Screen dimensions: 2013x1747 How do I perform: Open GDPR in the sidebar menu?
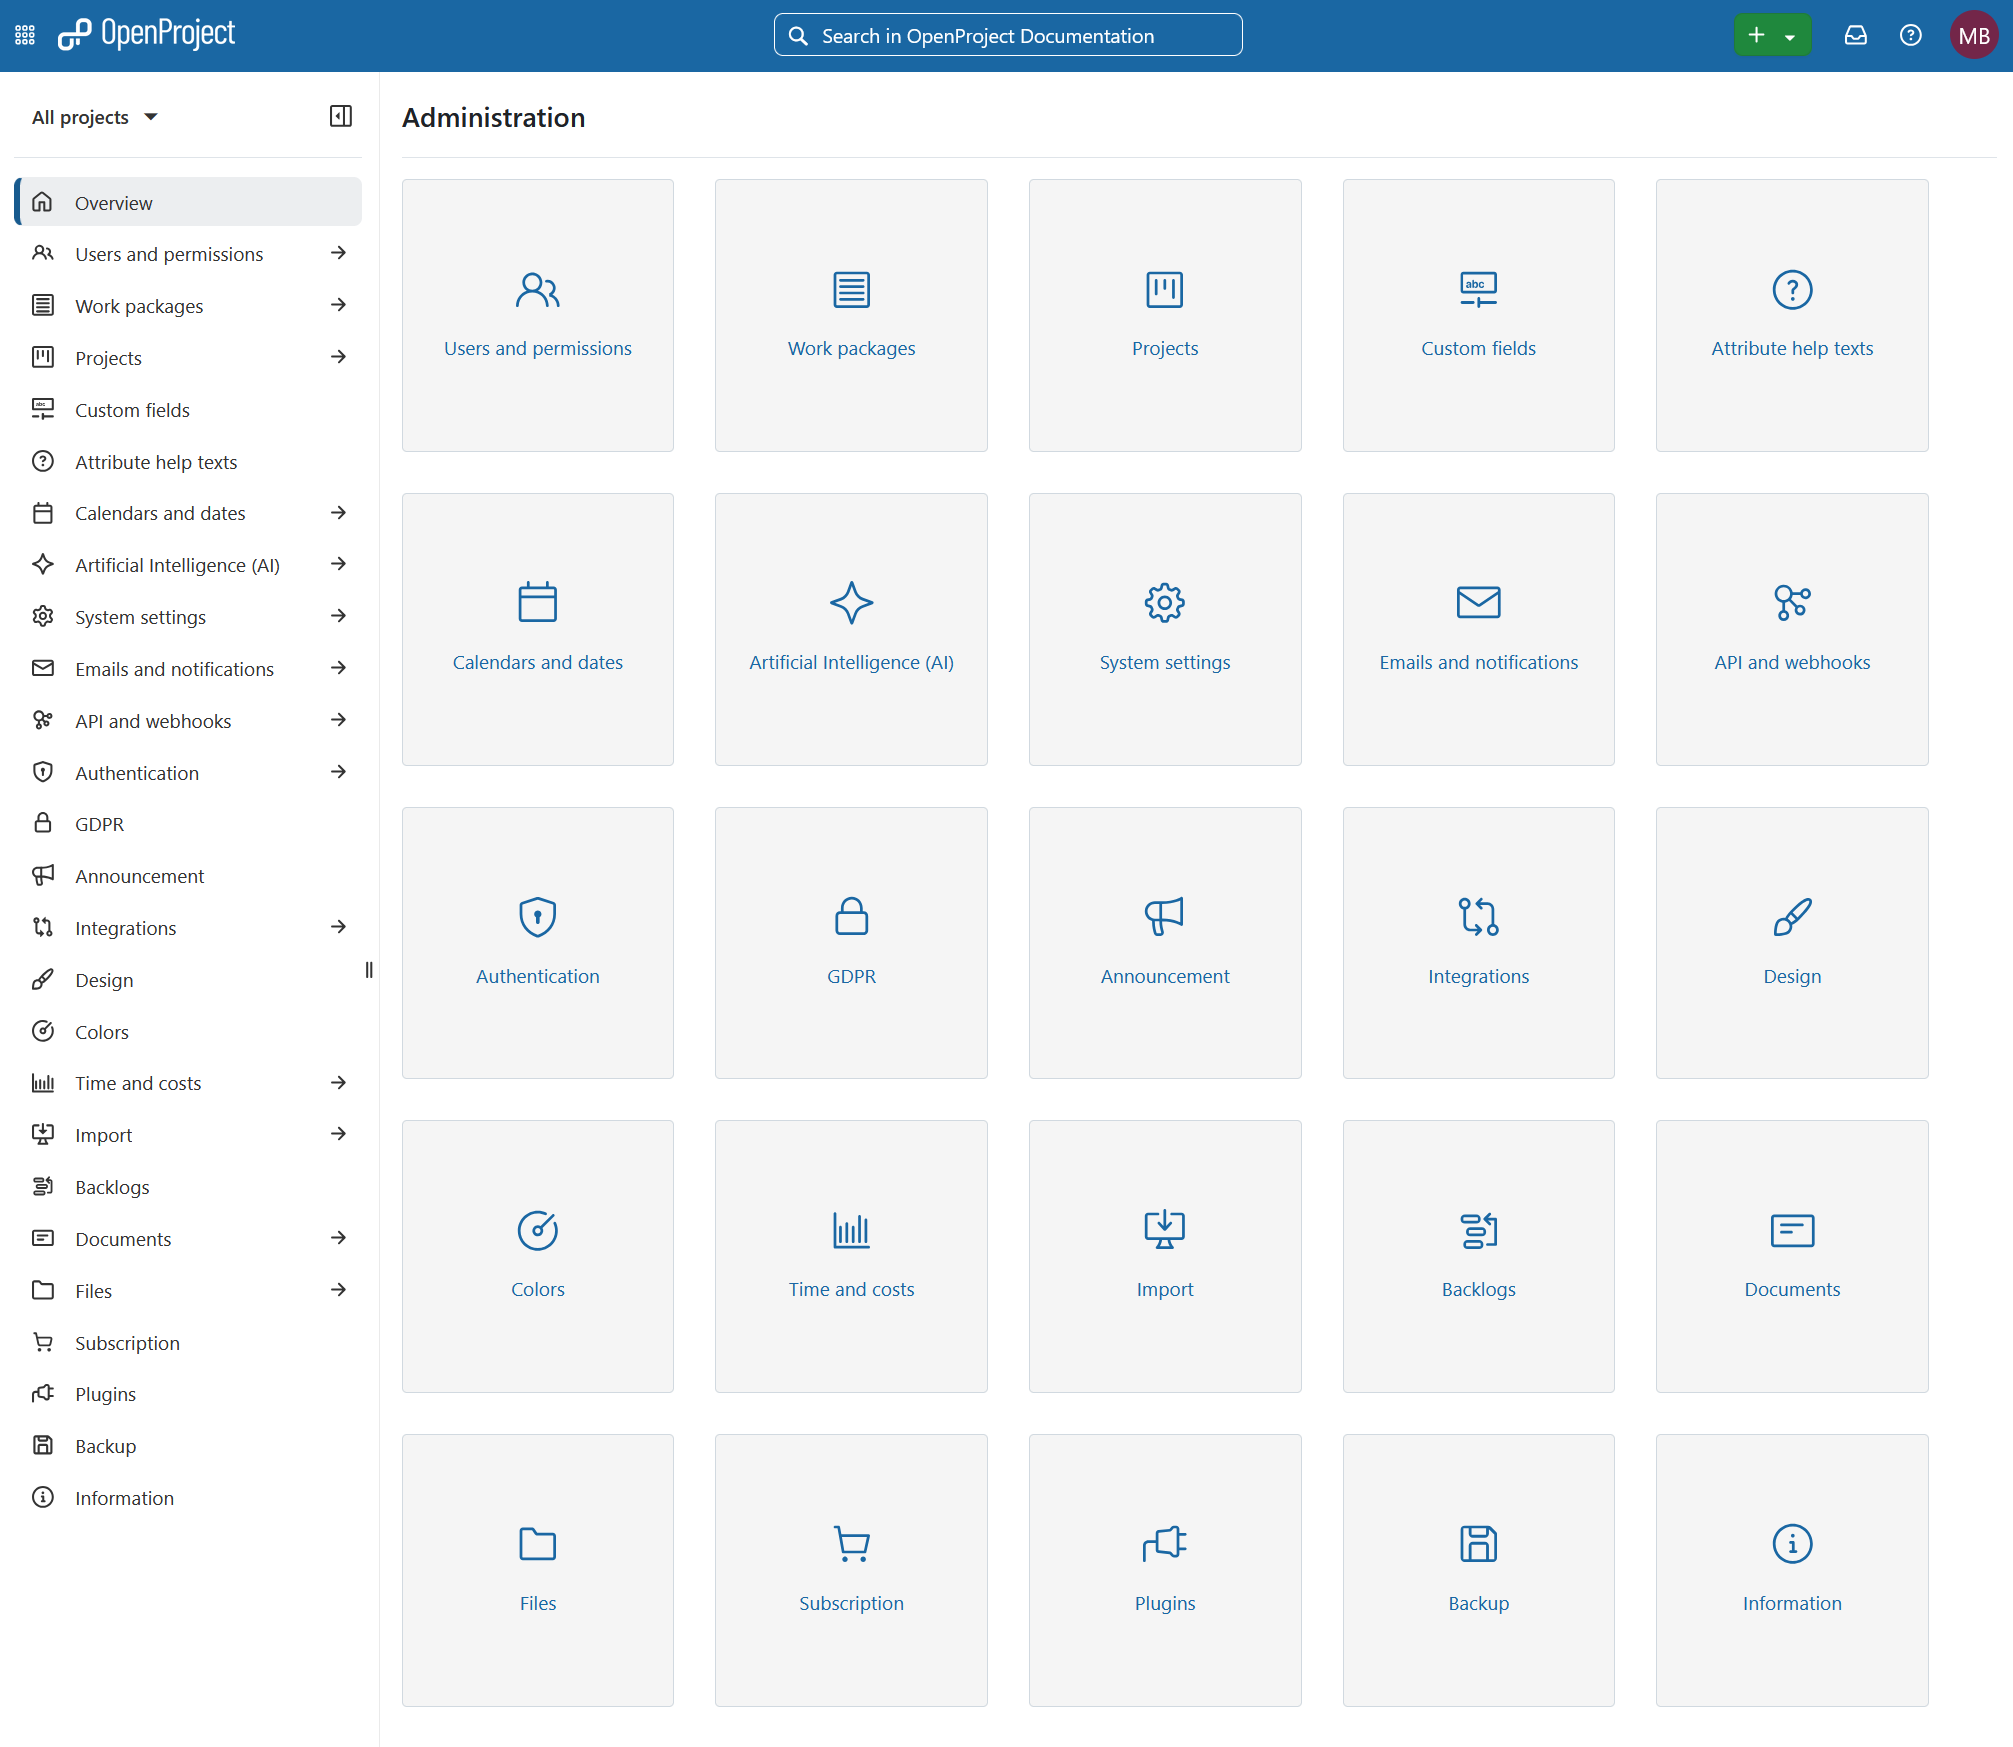coord(188,824)
